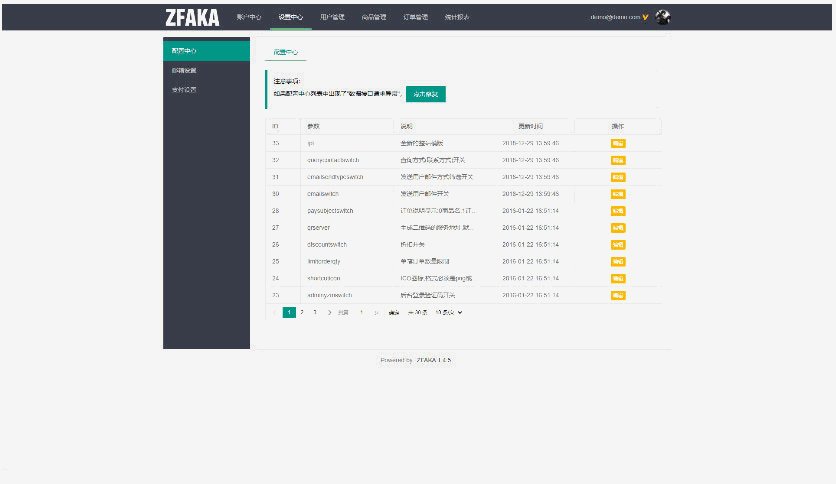Open the 商品管理 navigation item
The image size is (836, 484).
(x=374, y=17)
